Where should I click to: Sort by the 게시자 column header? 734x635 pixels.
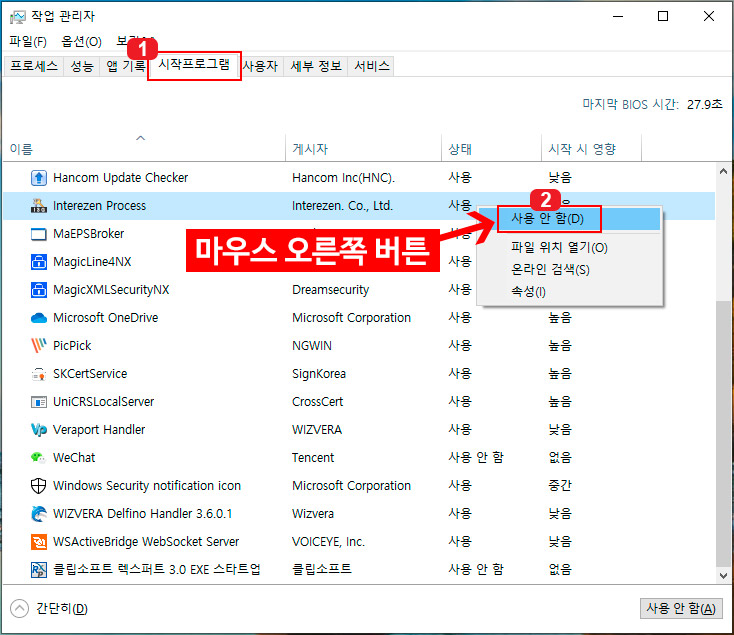363,148
